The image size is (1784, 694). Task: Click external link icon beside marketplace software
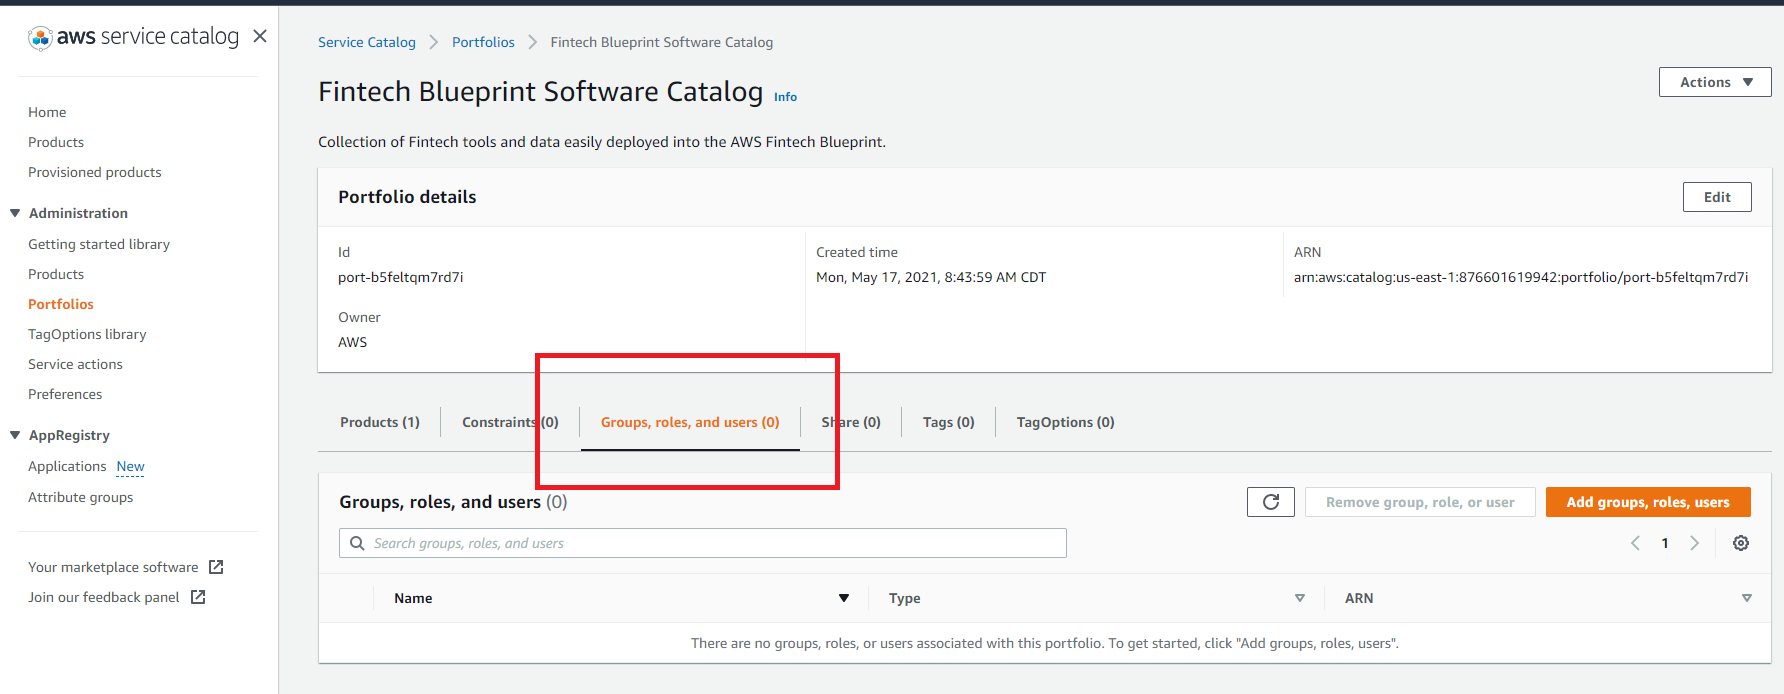coord(216,567)
